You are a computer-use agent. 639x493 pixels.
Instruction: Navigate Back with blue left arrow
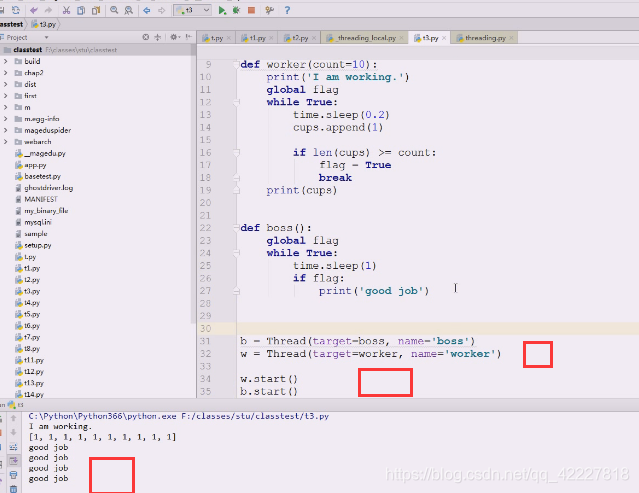coord(147,10)
